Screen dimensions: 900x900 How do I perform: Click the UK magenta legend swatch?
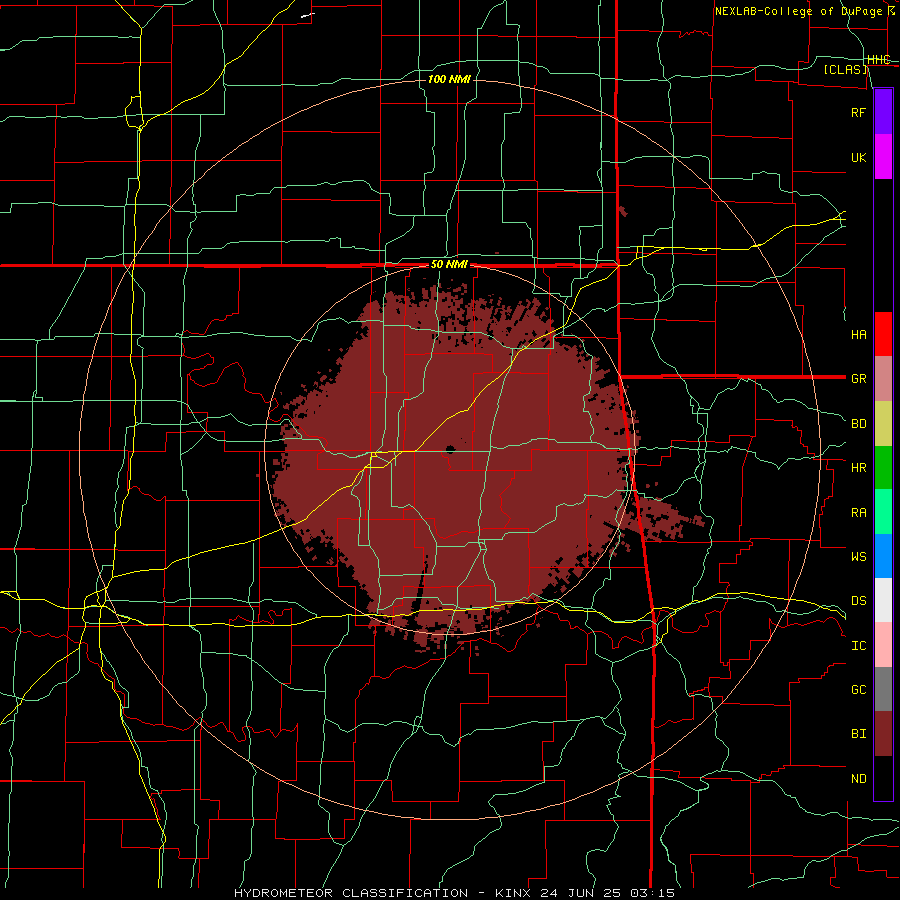click(x=883, y=157)
